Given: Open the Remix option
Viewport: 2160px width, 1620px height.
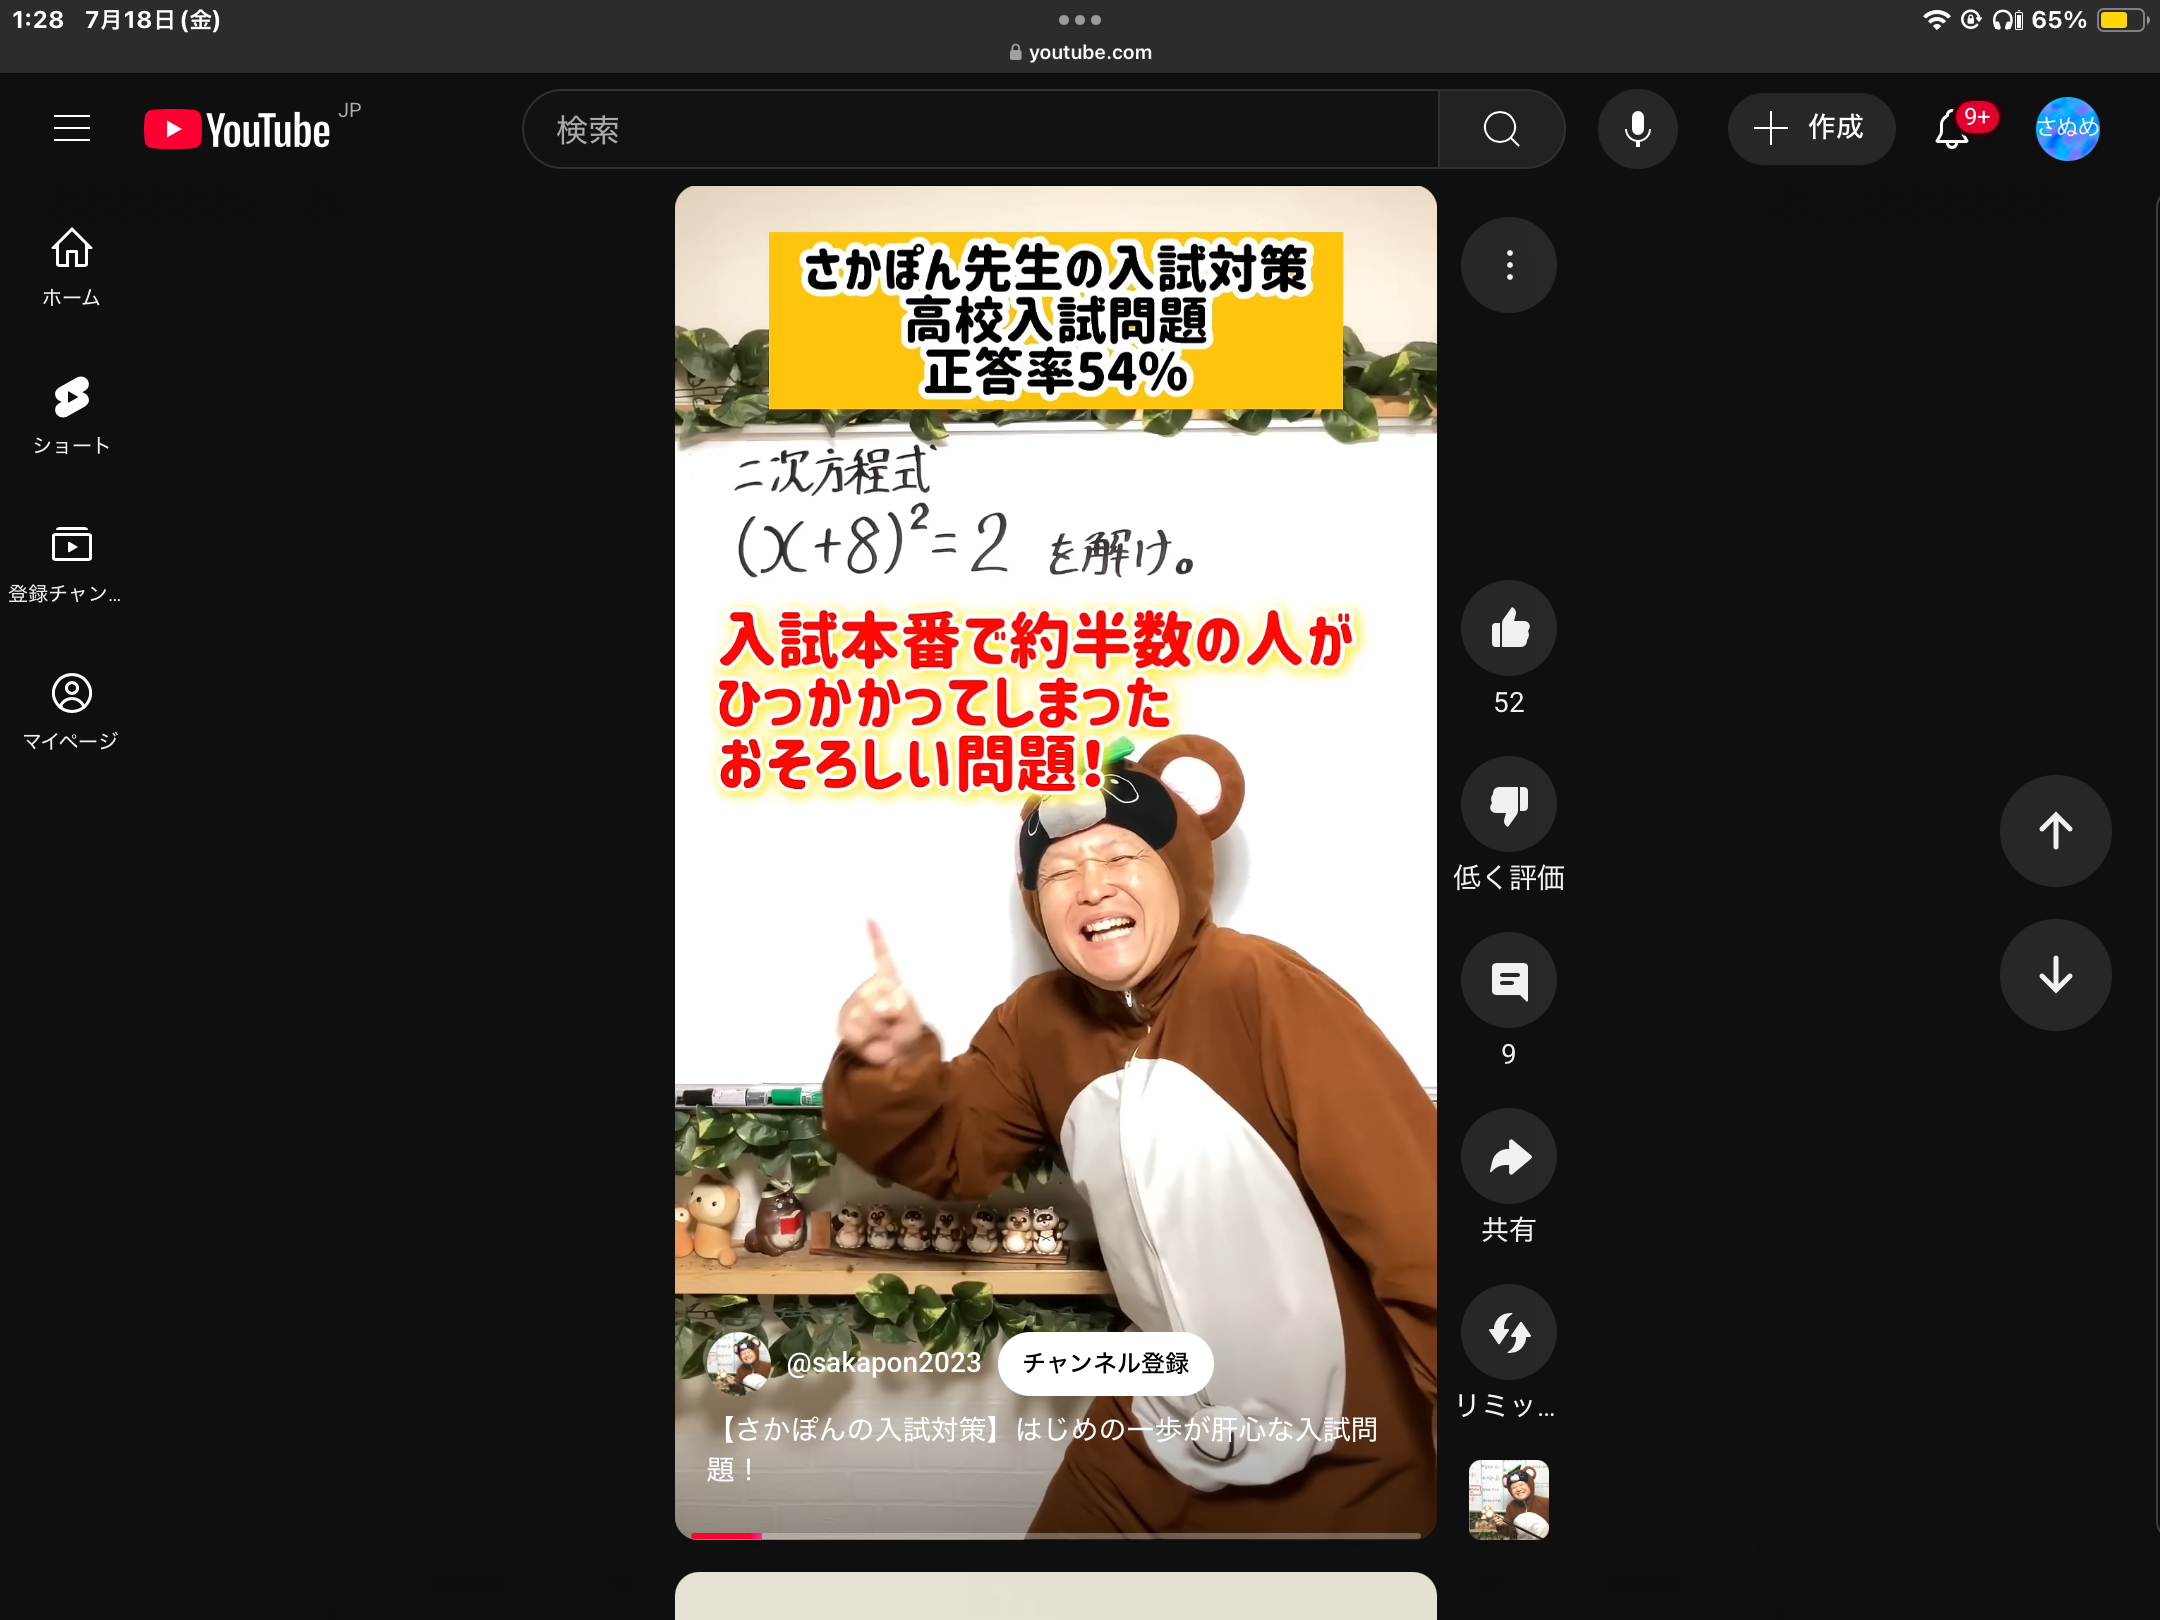Looking at the screenshot, I should pyautogui.click(x=1508, y=1333).
